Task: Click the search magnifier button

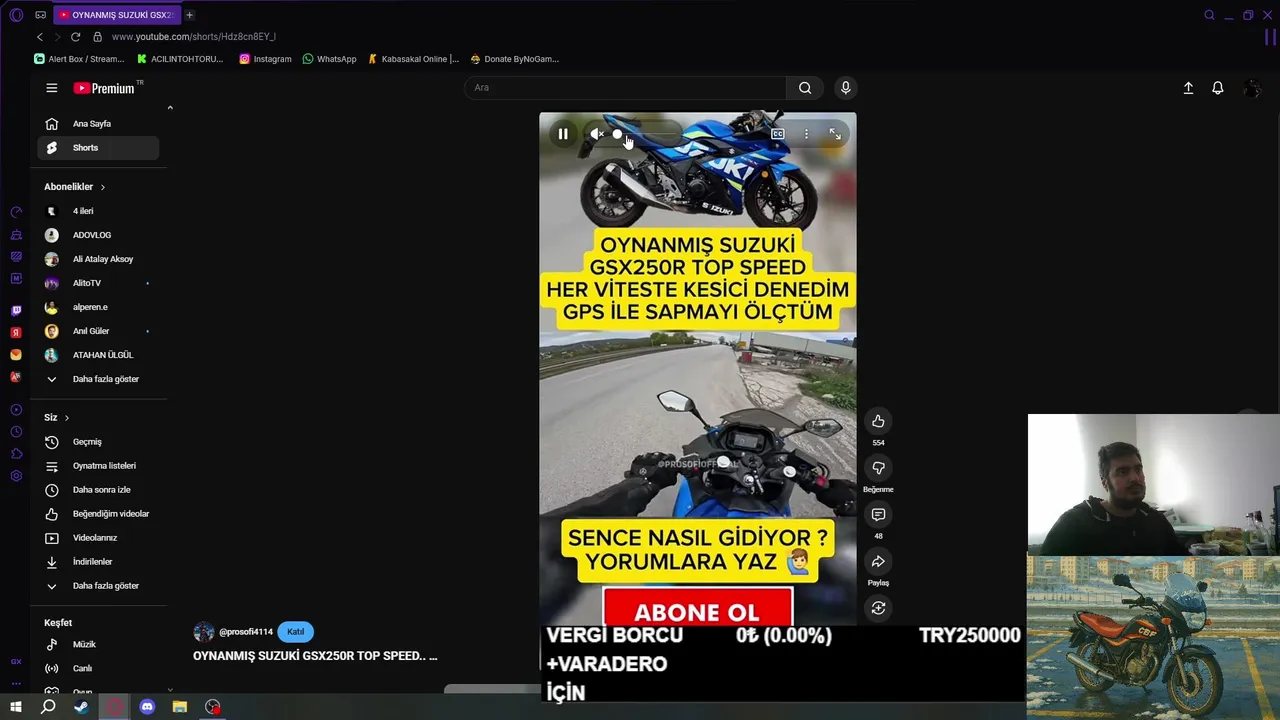Action: [805, 88]
